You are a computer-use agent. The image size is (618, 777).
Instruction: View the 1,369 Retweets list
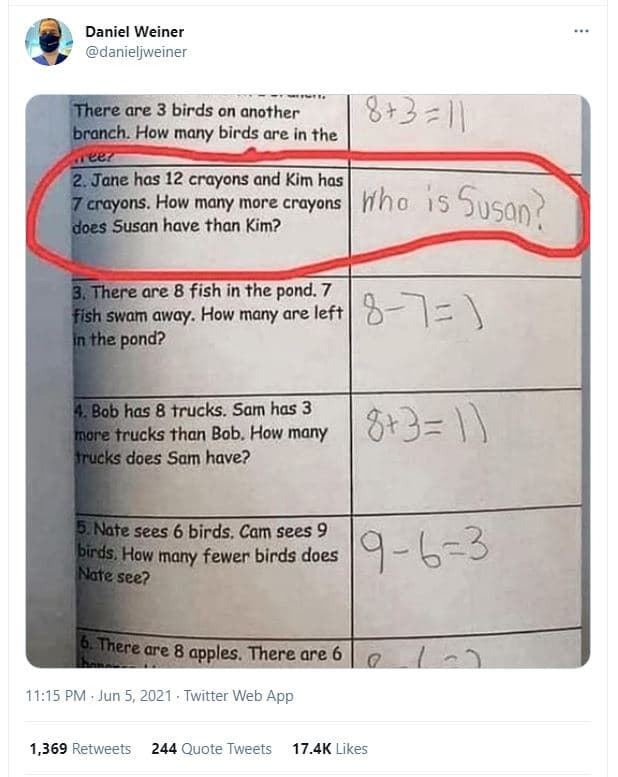[80, 748]
